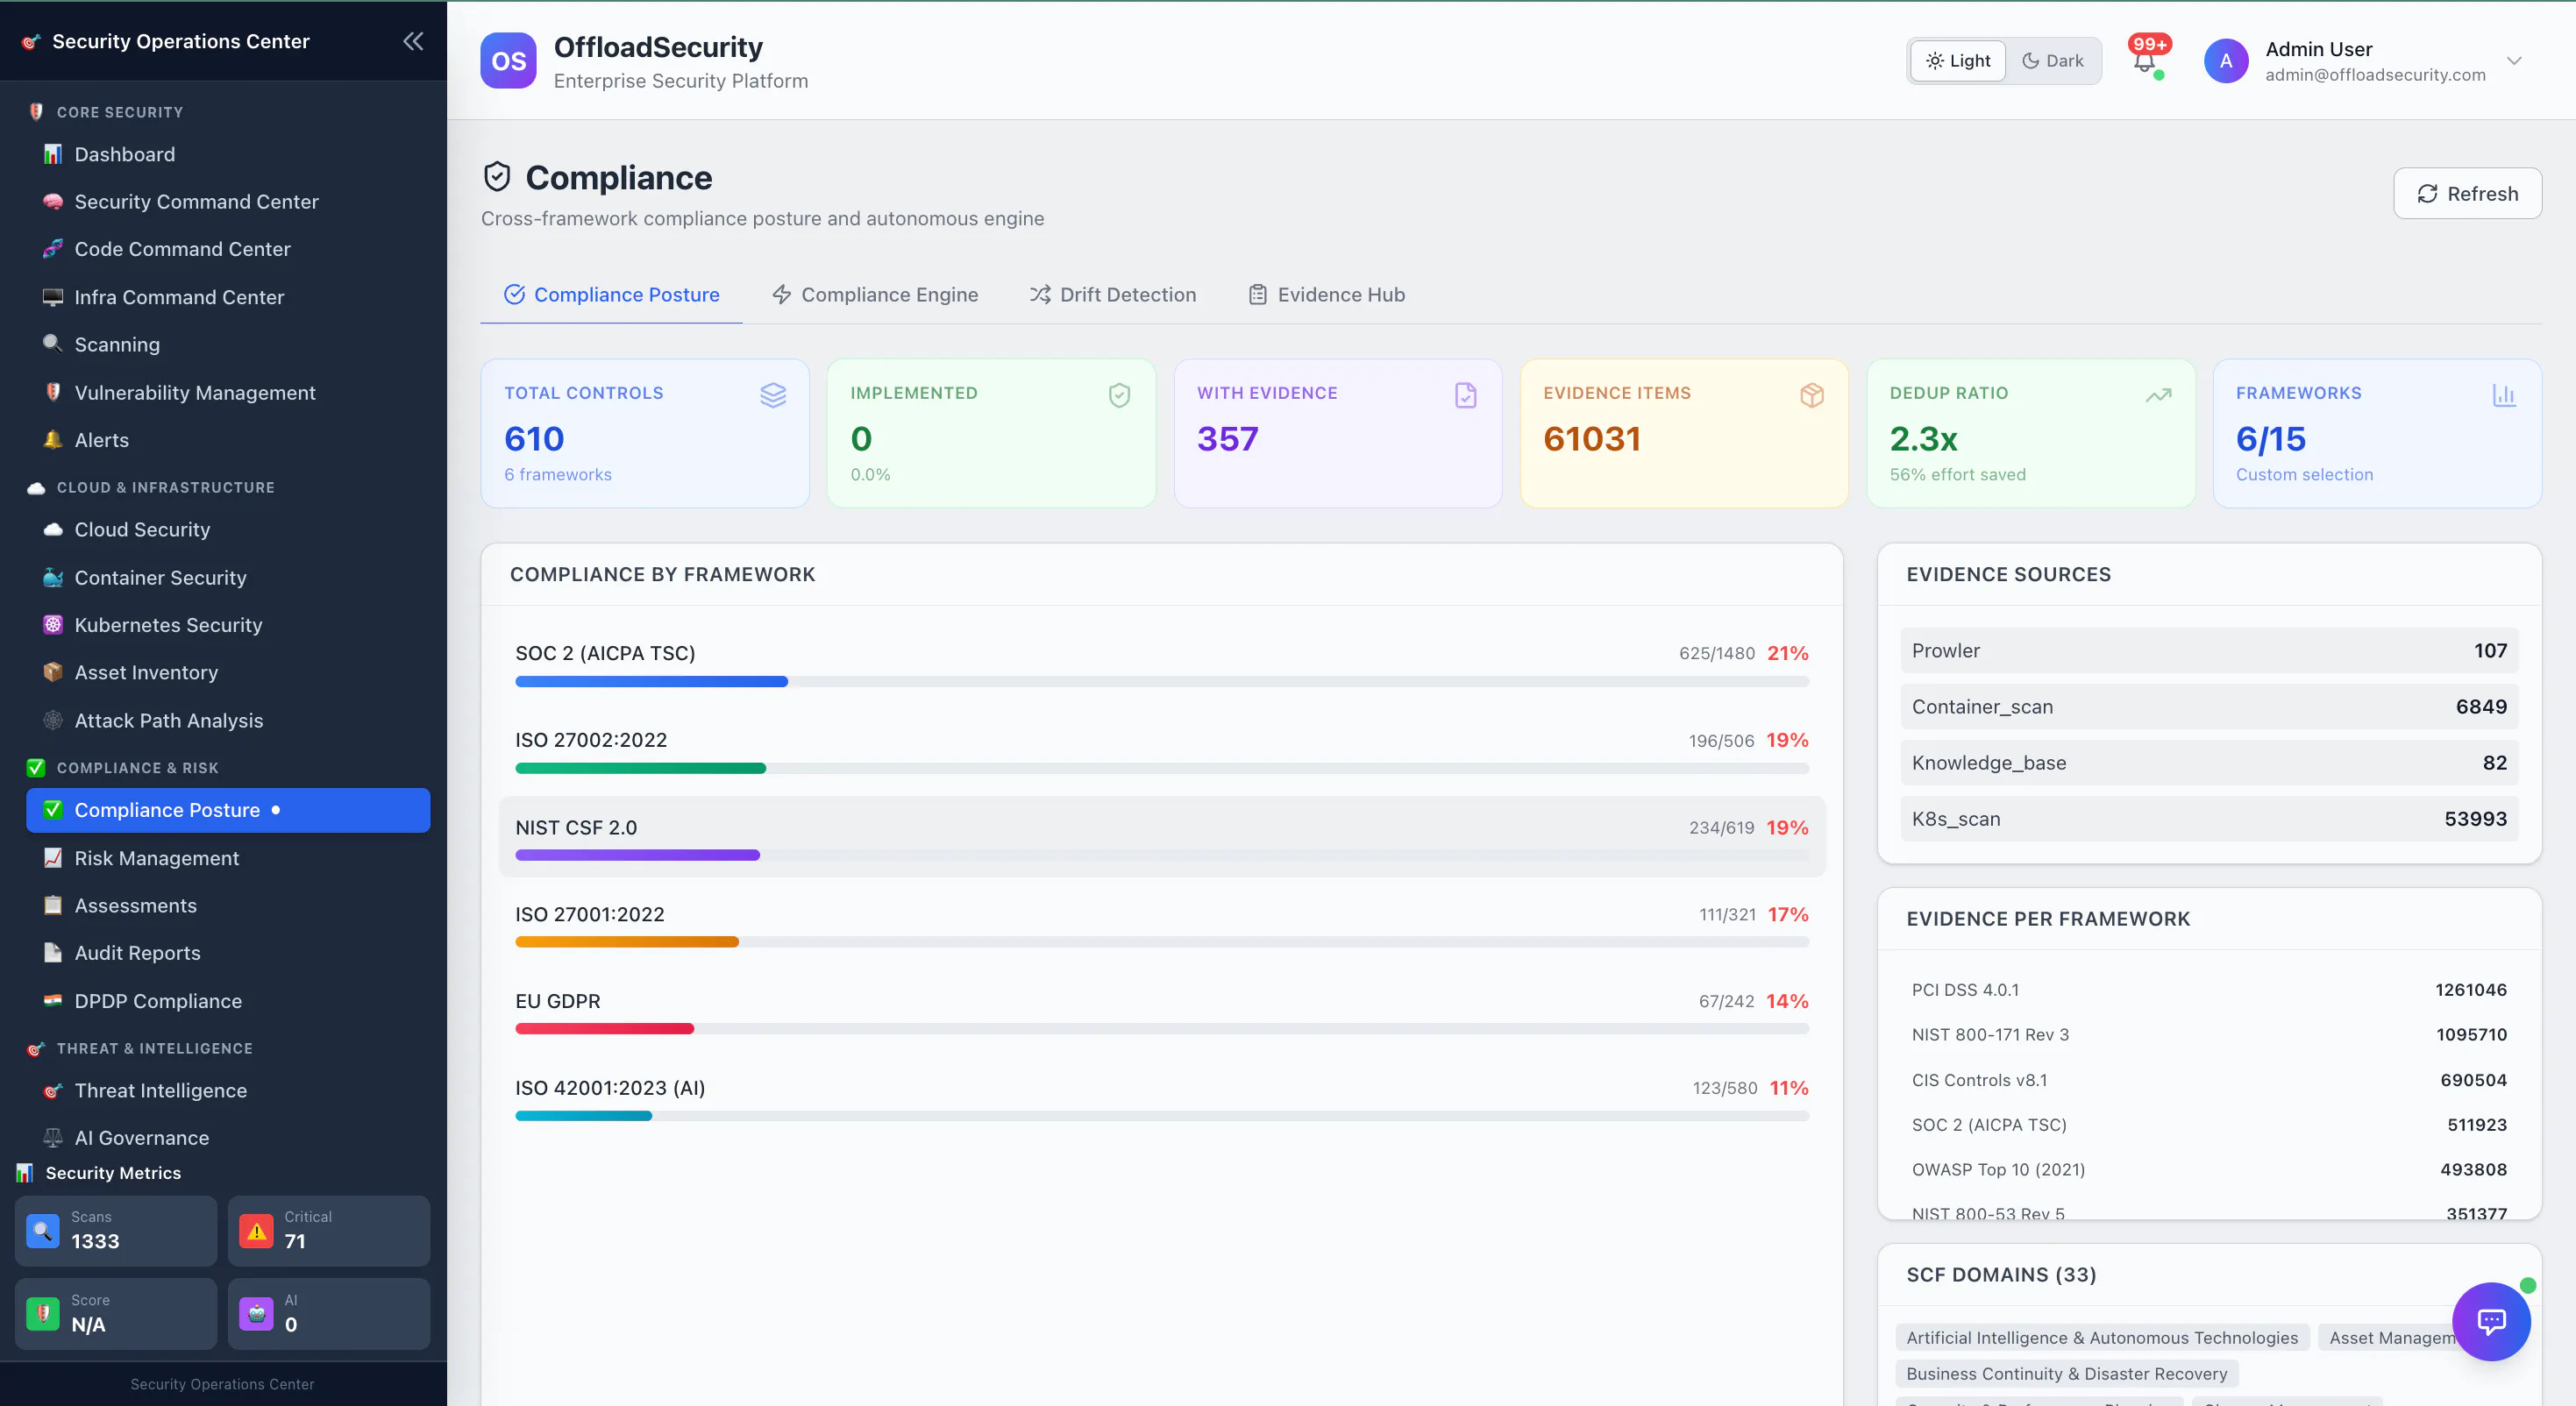Click the Security Operations Center logo icon
The width and height of the screenshot is (2576, 1406).
[31, 41]
